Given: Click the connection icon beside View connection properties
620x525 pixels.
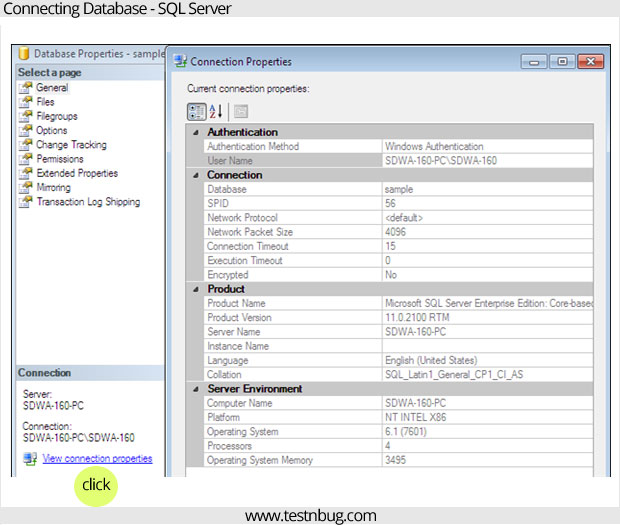Looking at the screenshot, I should coord(30,459).
